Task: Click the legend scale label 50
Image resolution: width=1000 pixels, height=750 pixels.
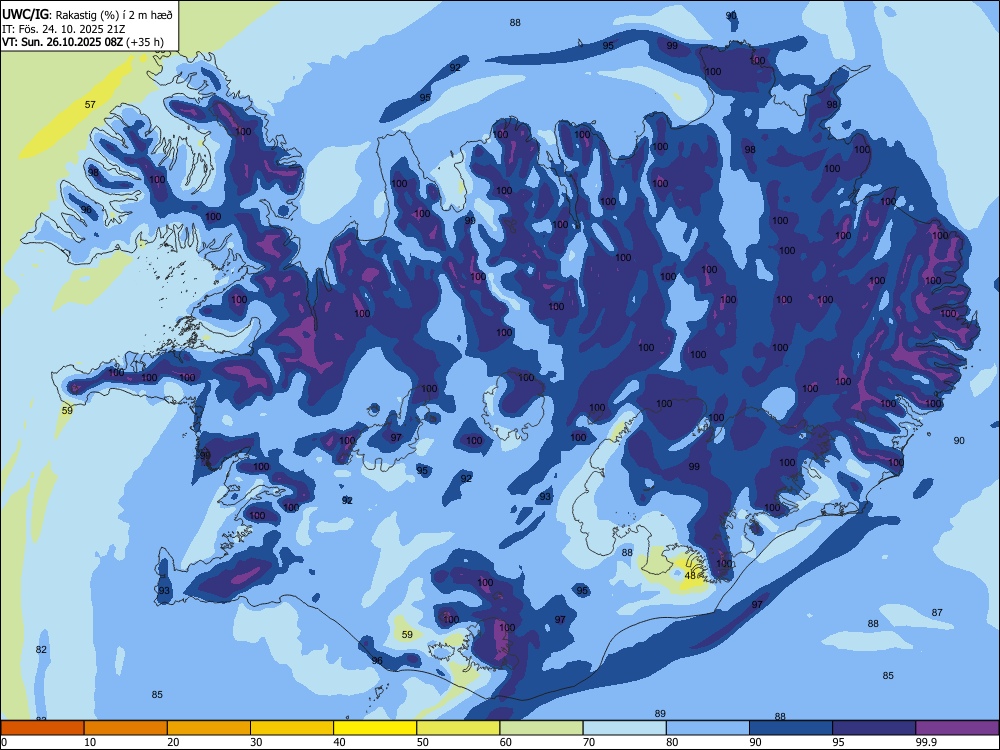Action: (x=423, y=742)
